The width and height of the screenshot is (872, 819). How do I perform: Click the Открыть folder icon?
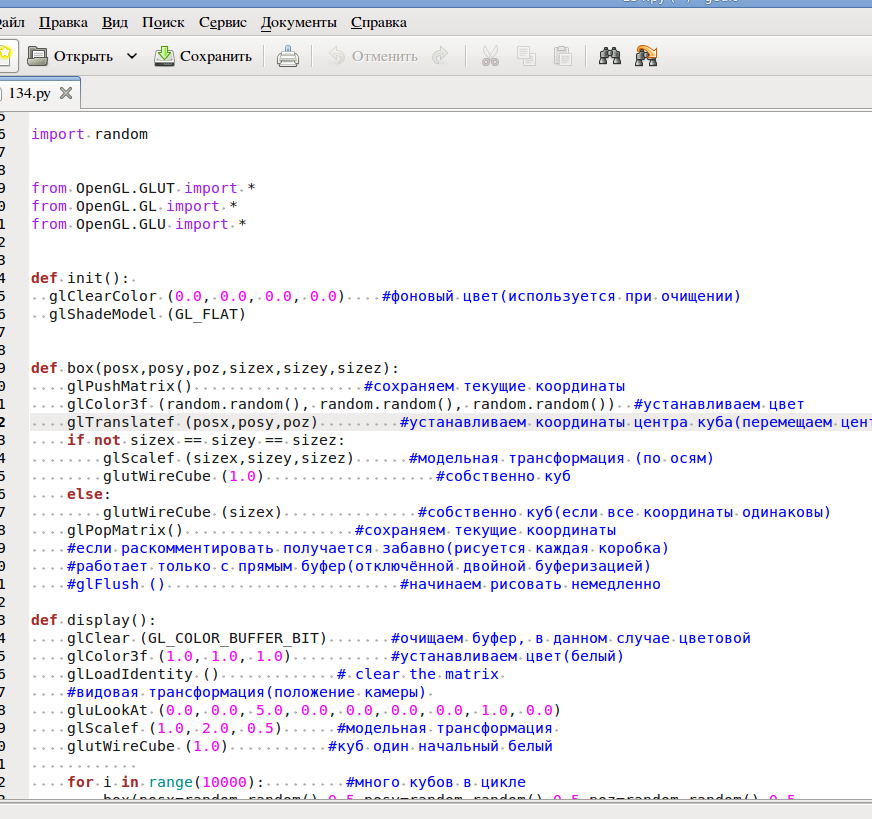tap(39, 56)
